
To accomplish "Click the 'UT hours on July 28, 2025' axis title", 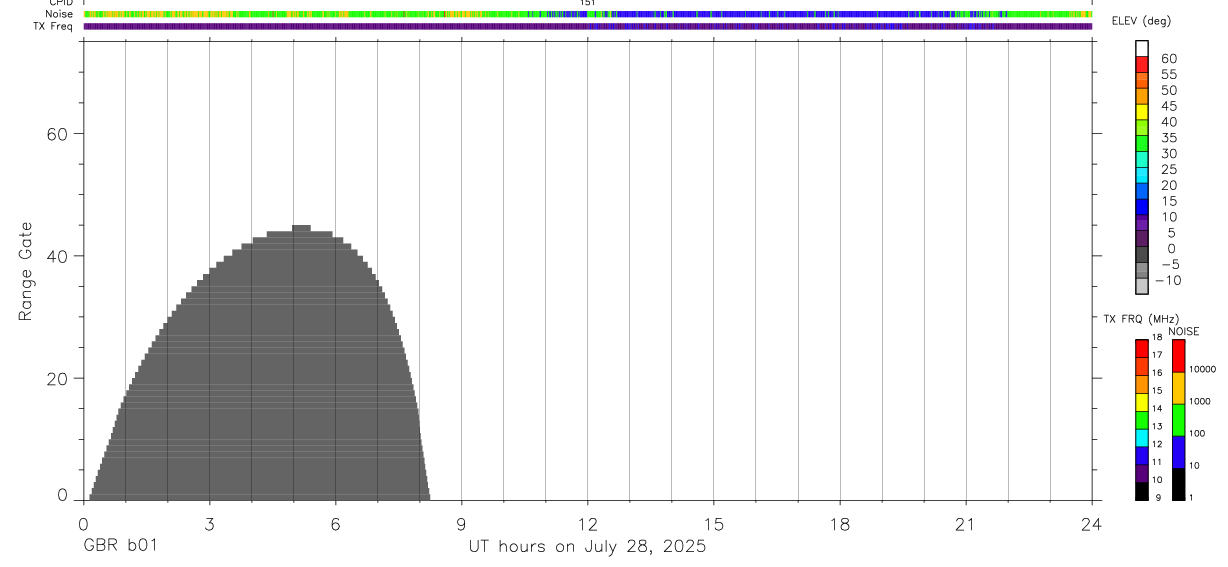I will tap(587, 547).
